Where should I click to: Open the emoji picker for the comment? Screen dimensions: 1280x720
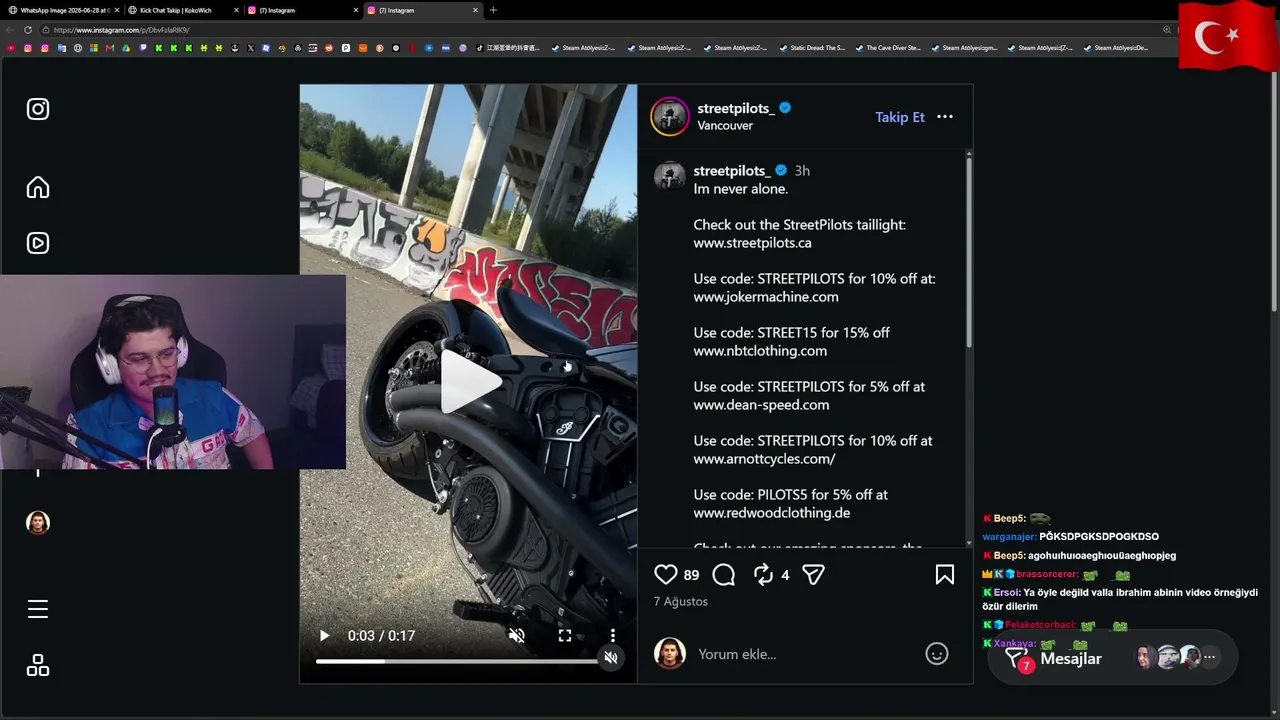[x=937, y=654]
